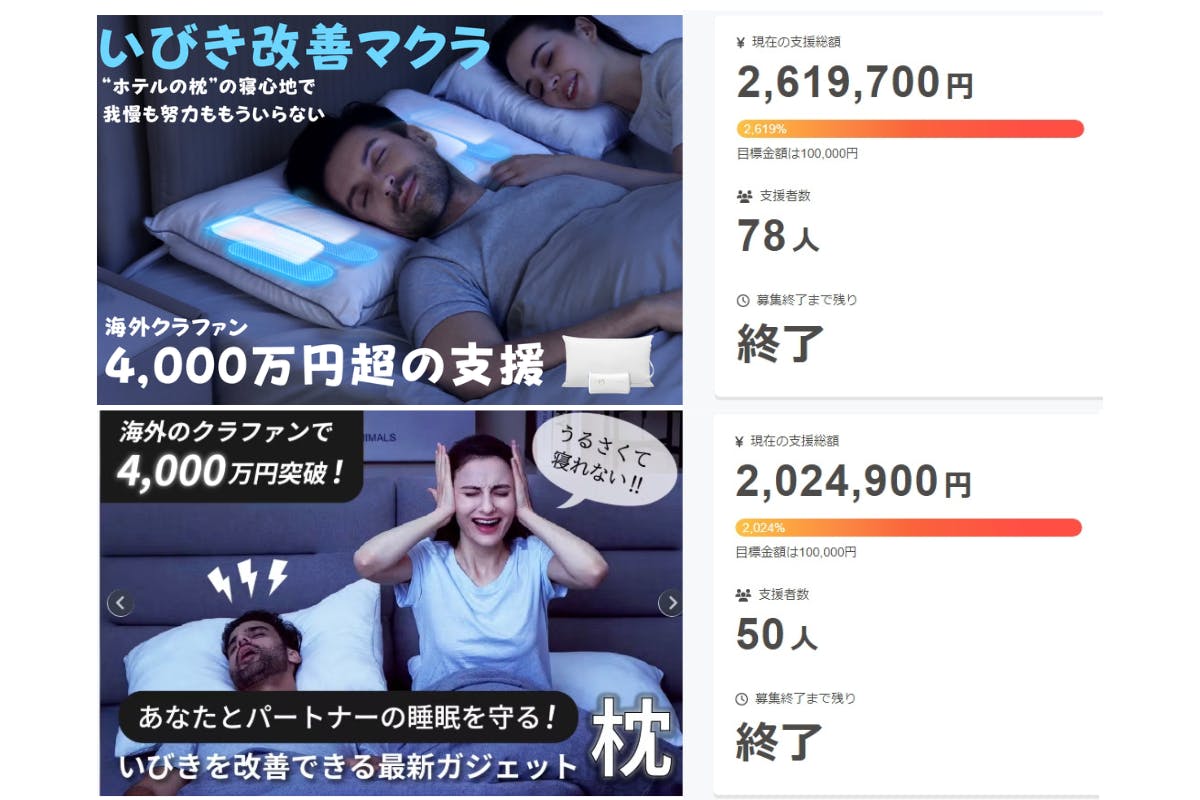This screenshot has height=800, width=1200.
Task: Click the 終了 status in the top card
Action: [x=780, y=344]
